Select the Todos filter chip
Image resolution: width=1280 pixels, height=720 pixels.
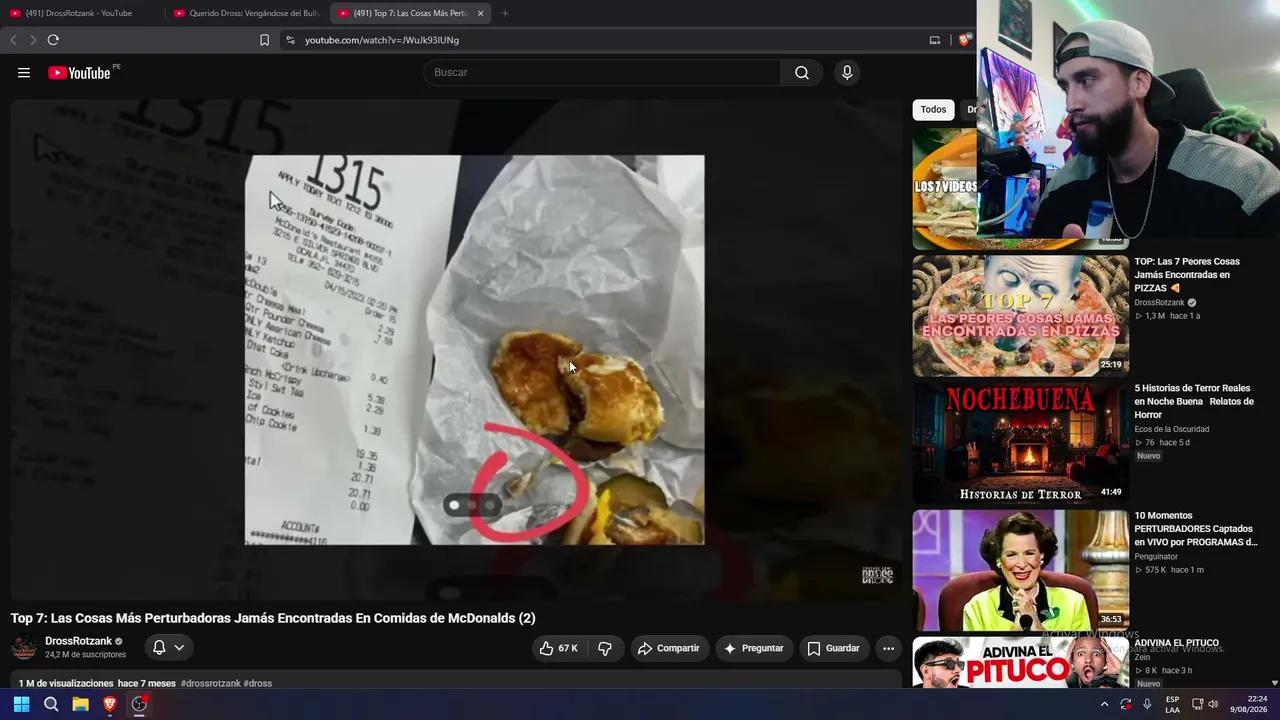point(933,110)
